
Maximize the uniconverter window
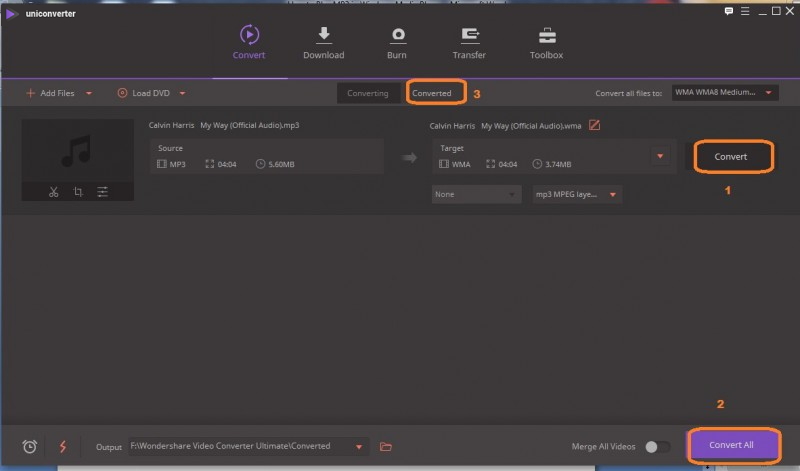(x=776, y=11)
